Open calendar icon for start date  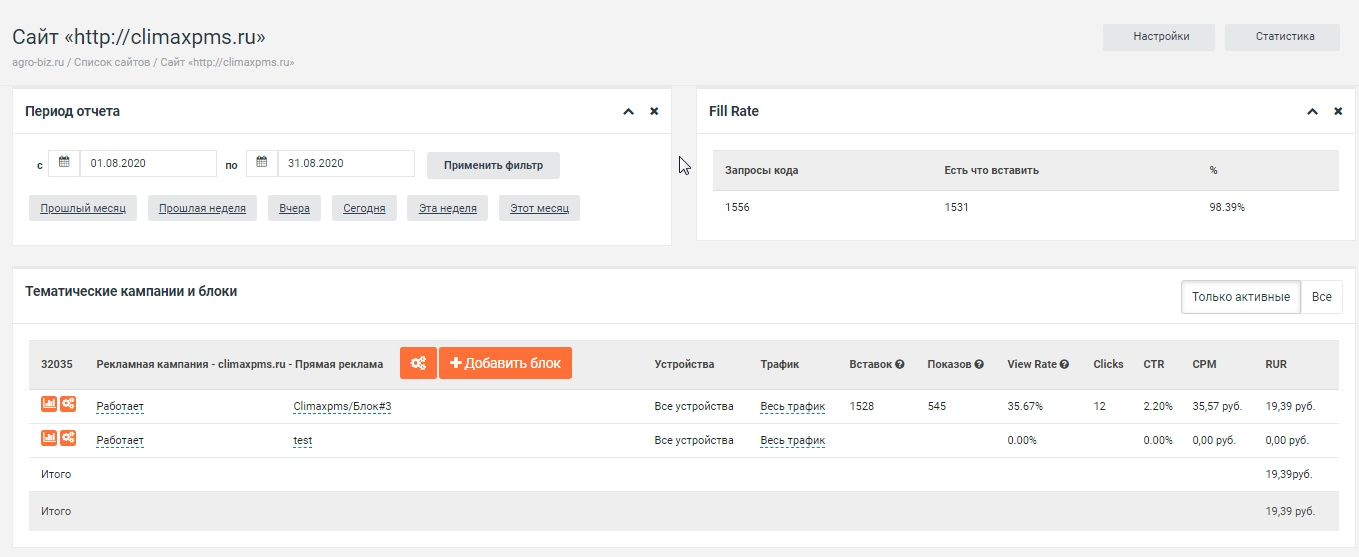tap(64, 163)
